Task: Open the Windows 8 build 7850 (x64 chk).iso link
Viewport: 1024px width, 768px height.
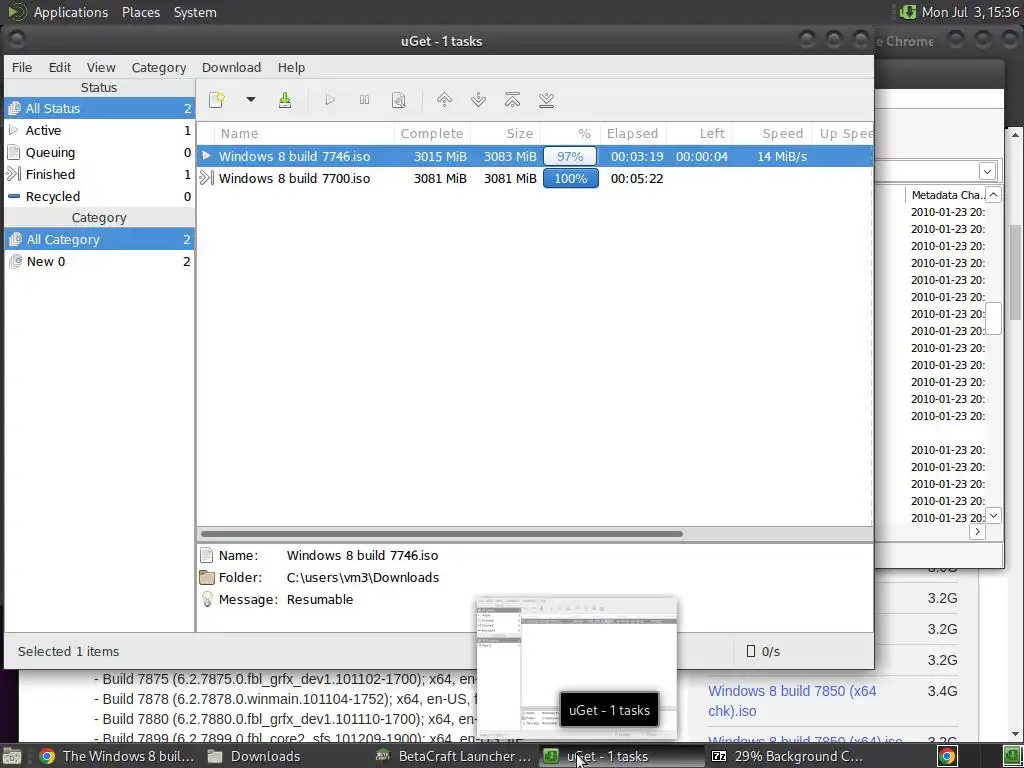Action: click(x=792, y=701)
